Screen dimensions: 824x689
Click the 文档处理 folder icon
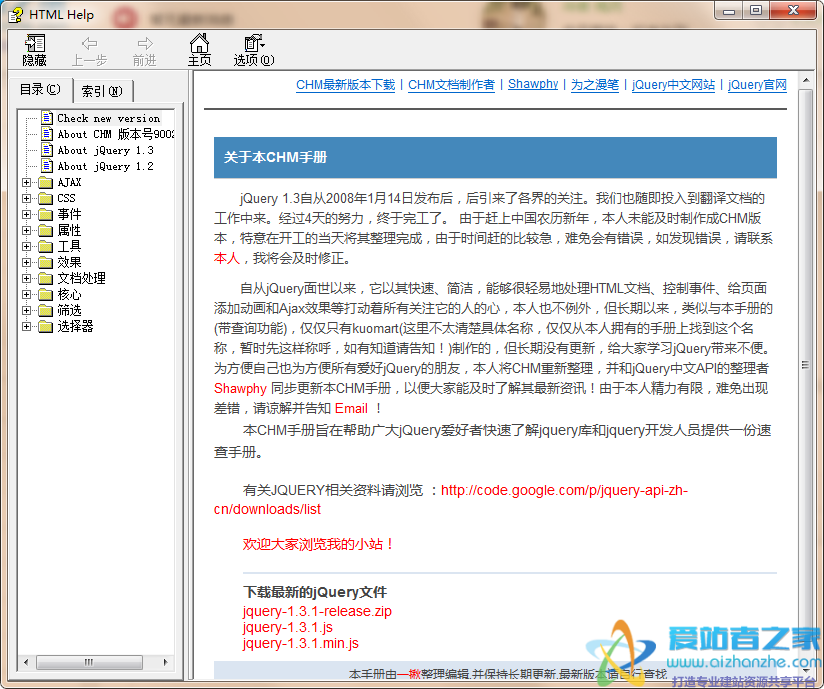(x=46, y=279)
